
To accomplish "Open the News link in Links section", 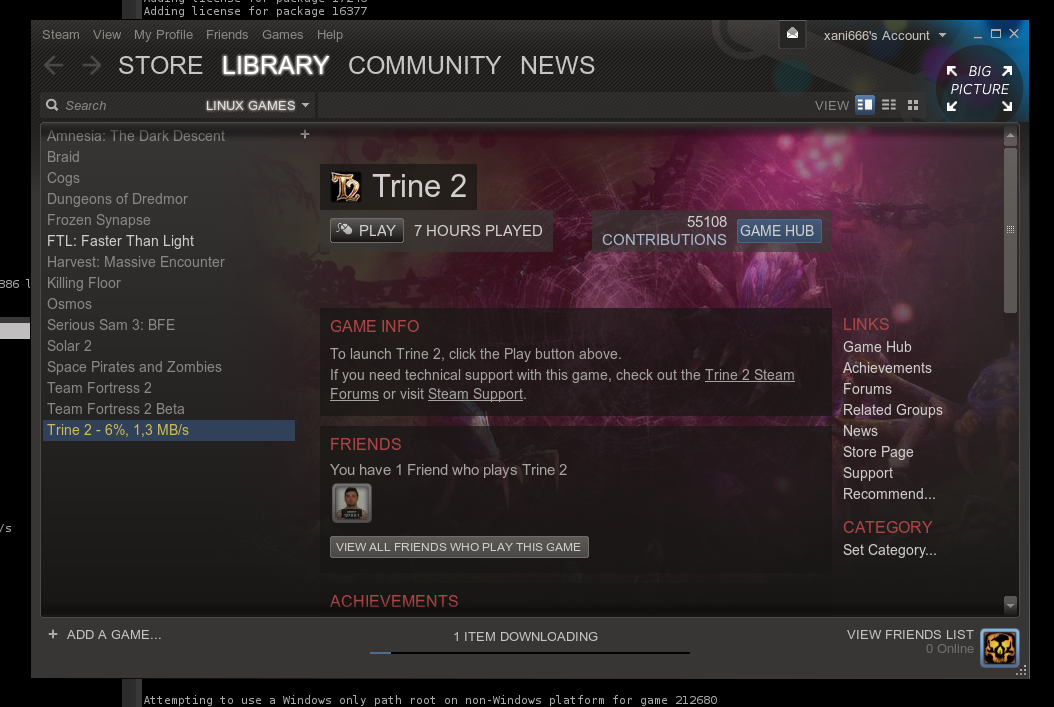I will (x=860, y=431).
